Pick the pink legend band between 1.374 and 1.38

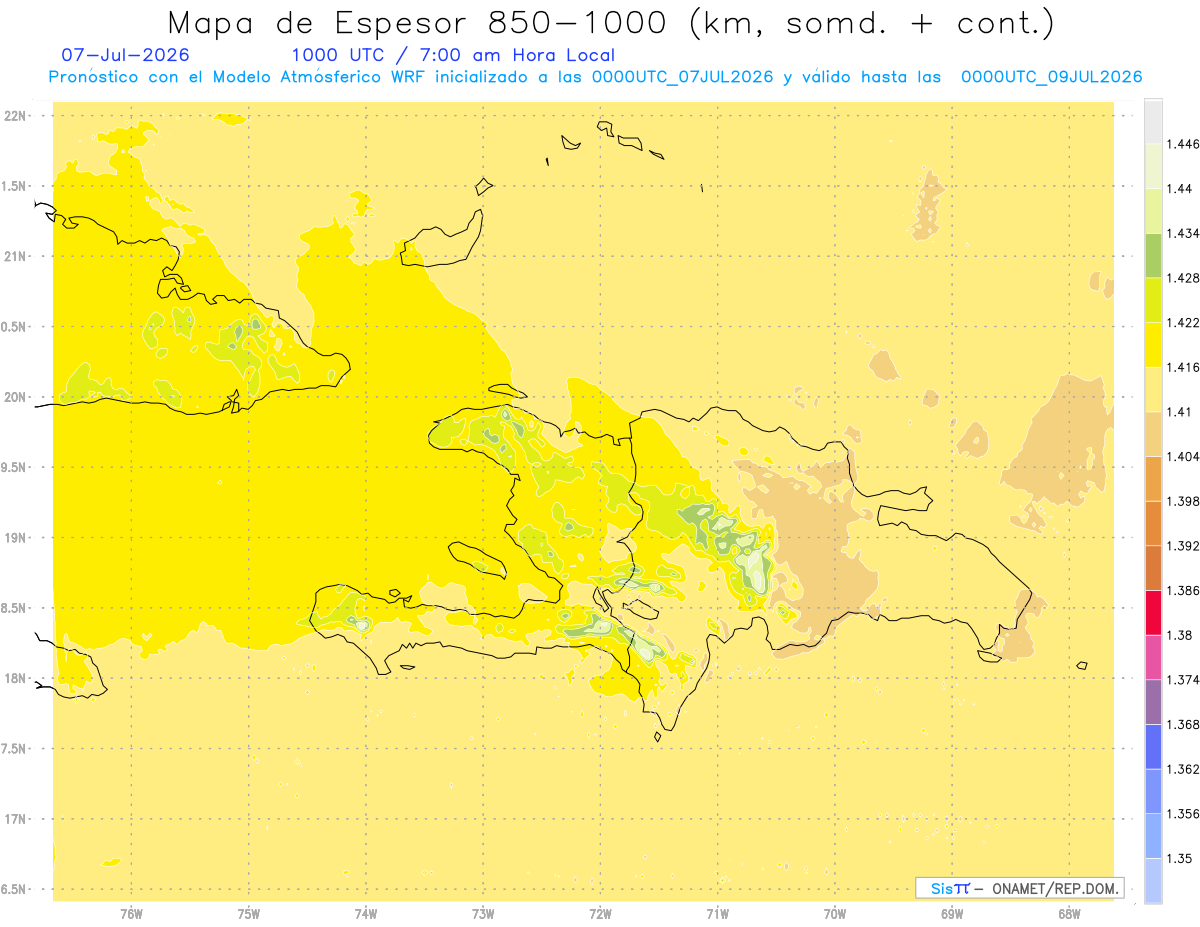click(x=1153, y=657)
